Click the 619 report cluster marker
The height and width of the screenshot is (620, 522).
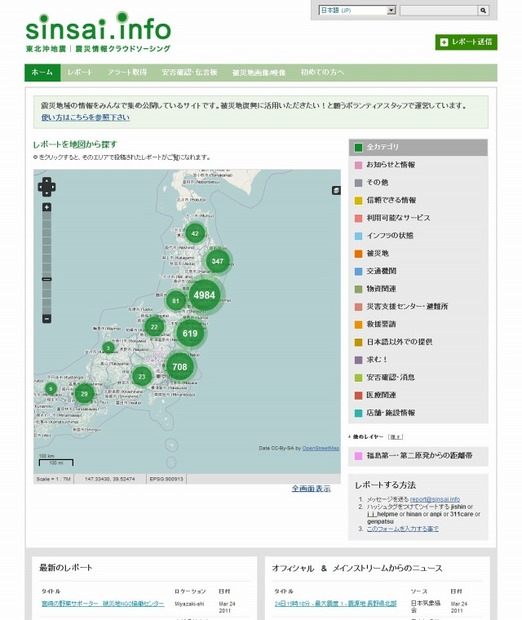click(x=190, y=333)
